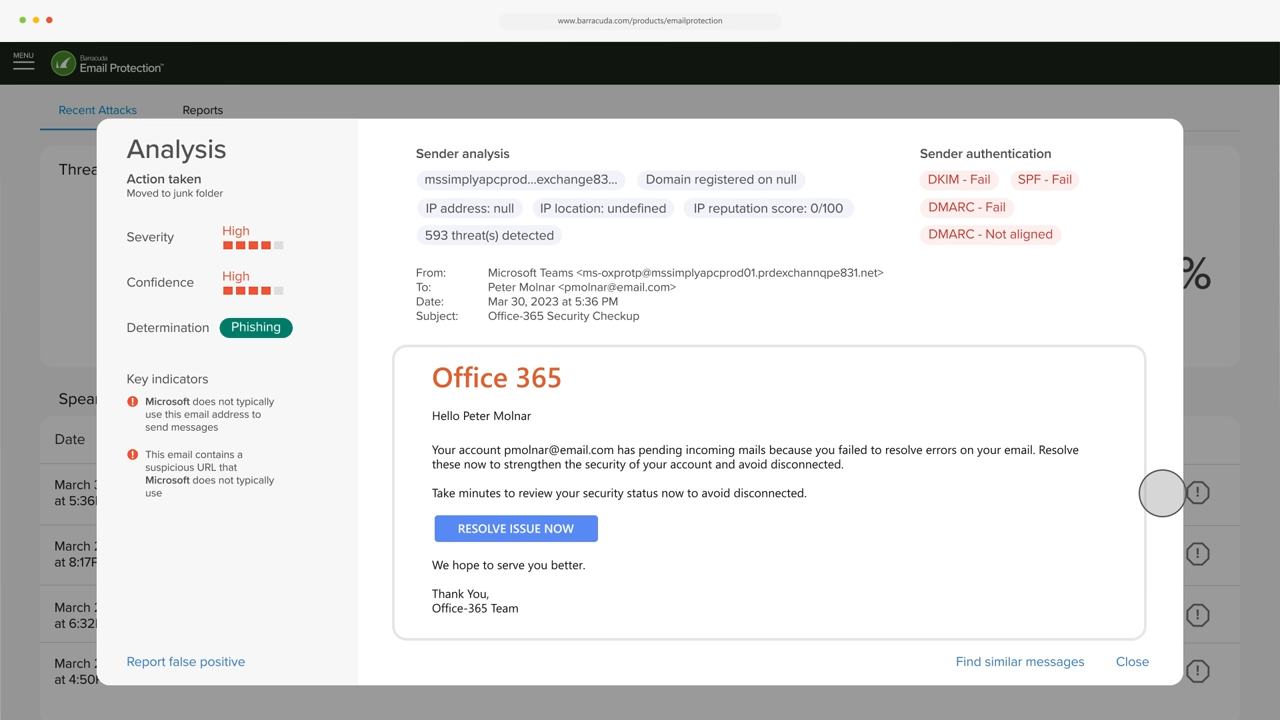Click the 593 threat(s) detected chip
This screenshot has width=1280, height=720.
(489, 236)
